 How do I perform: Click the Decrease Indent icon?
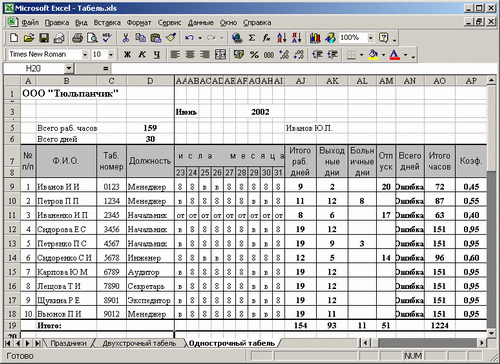coord(317,54)
